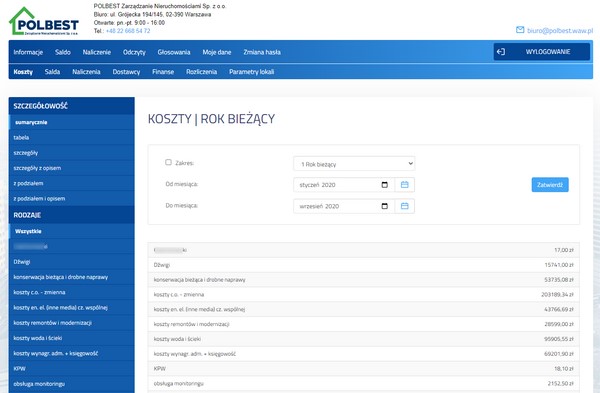Select 'sumarycznie' in the sidebar

point(72,122)
